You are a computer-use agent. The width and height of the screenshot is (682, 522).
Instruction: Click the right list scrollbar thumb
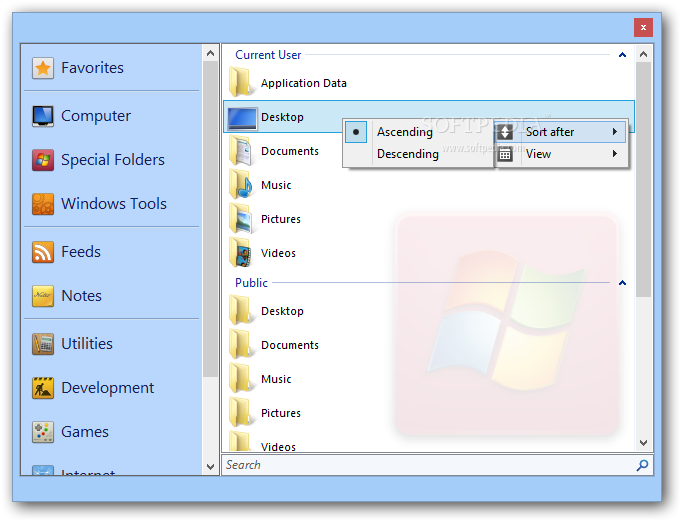point(644,179)
